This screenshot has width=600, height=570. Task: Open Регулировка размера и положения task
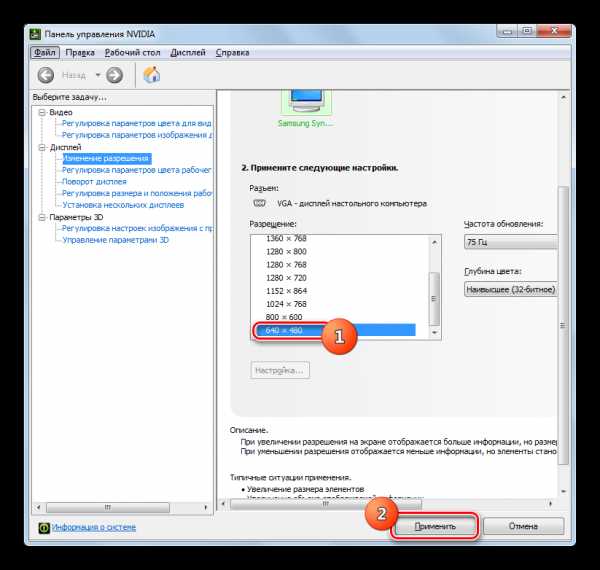tap(137, 193)
